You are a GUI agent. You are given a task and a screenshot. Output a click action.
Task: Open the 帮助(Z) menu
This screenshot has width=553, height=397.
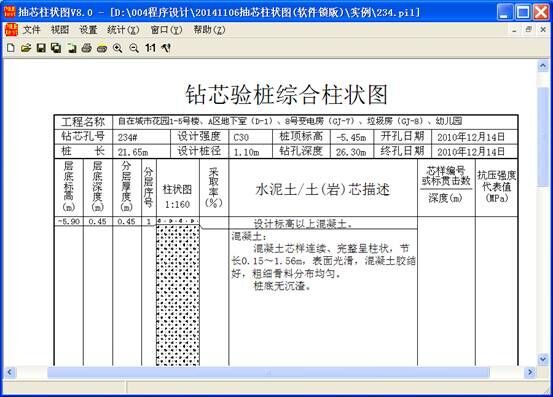coord(209,30)
